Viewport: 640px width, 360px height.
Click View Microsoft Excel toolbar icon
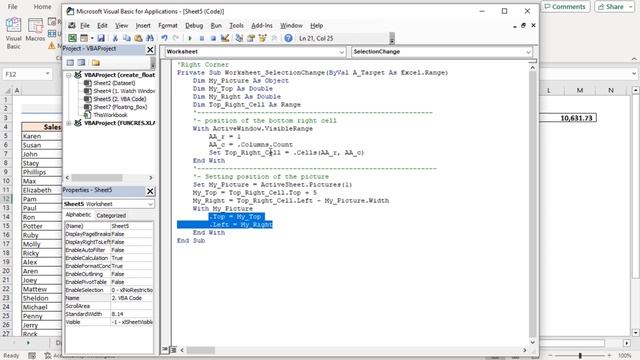(x=72, y=38)
